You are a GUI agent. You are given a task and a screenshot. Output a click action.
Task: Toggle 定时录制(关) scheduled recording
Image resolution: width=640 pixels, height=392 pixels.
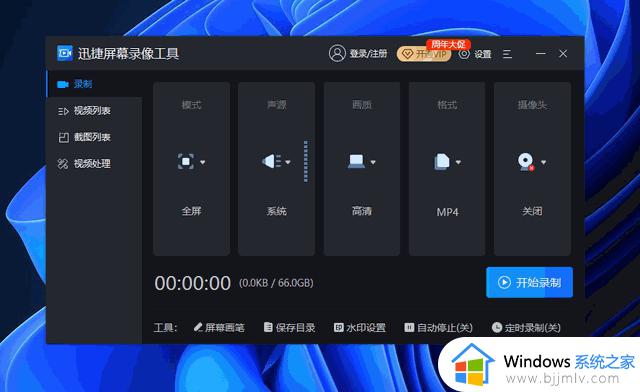click(x=526, y=327)
